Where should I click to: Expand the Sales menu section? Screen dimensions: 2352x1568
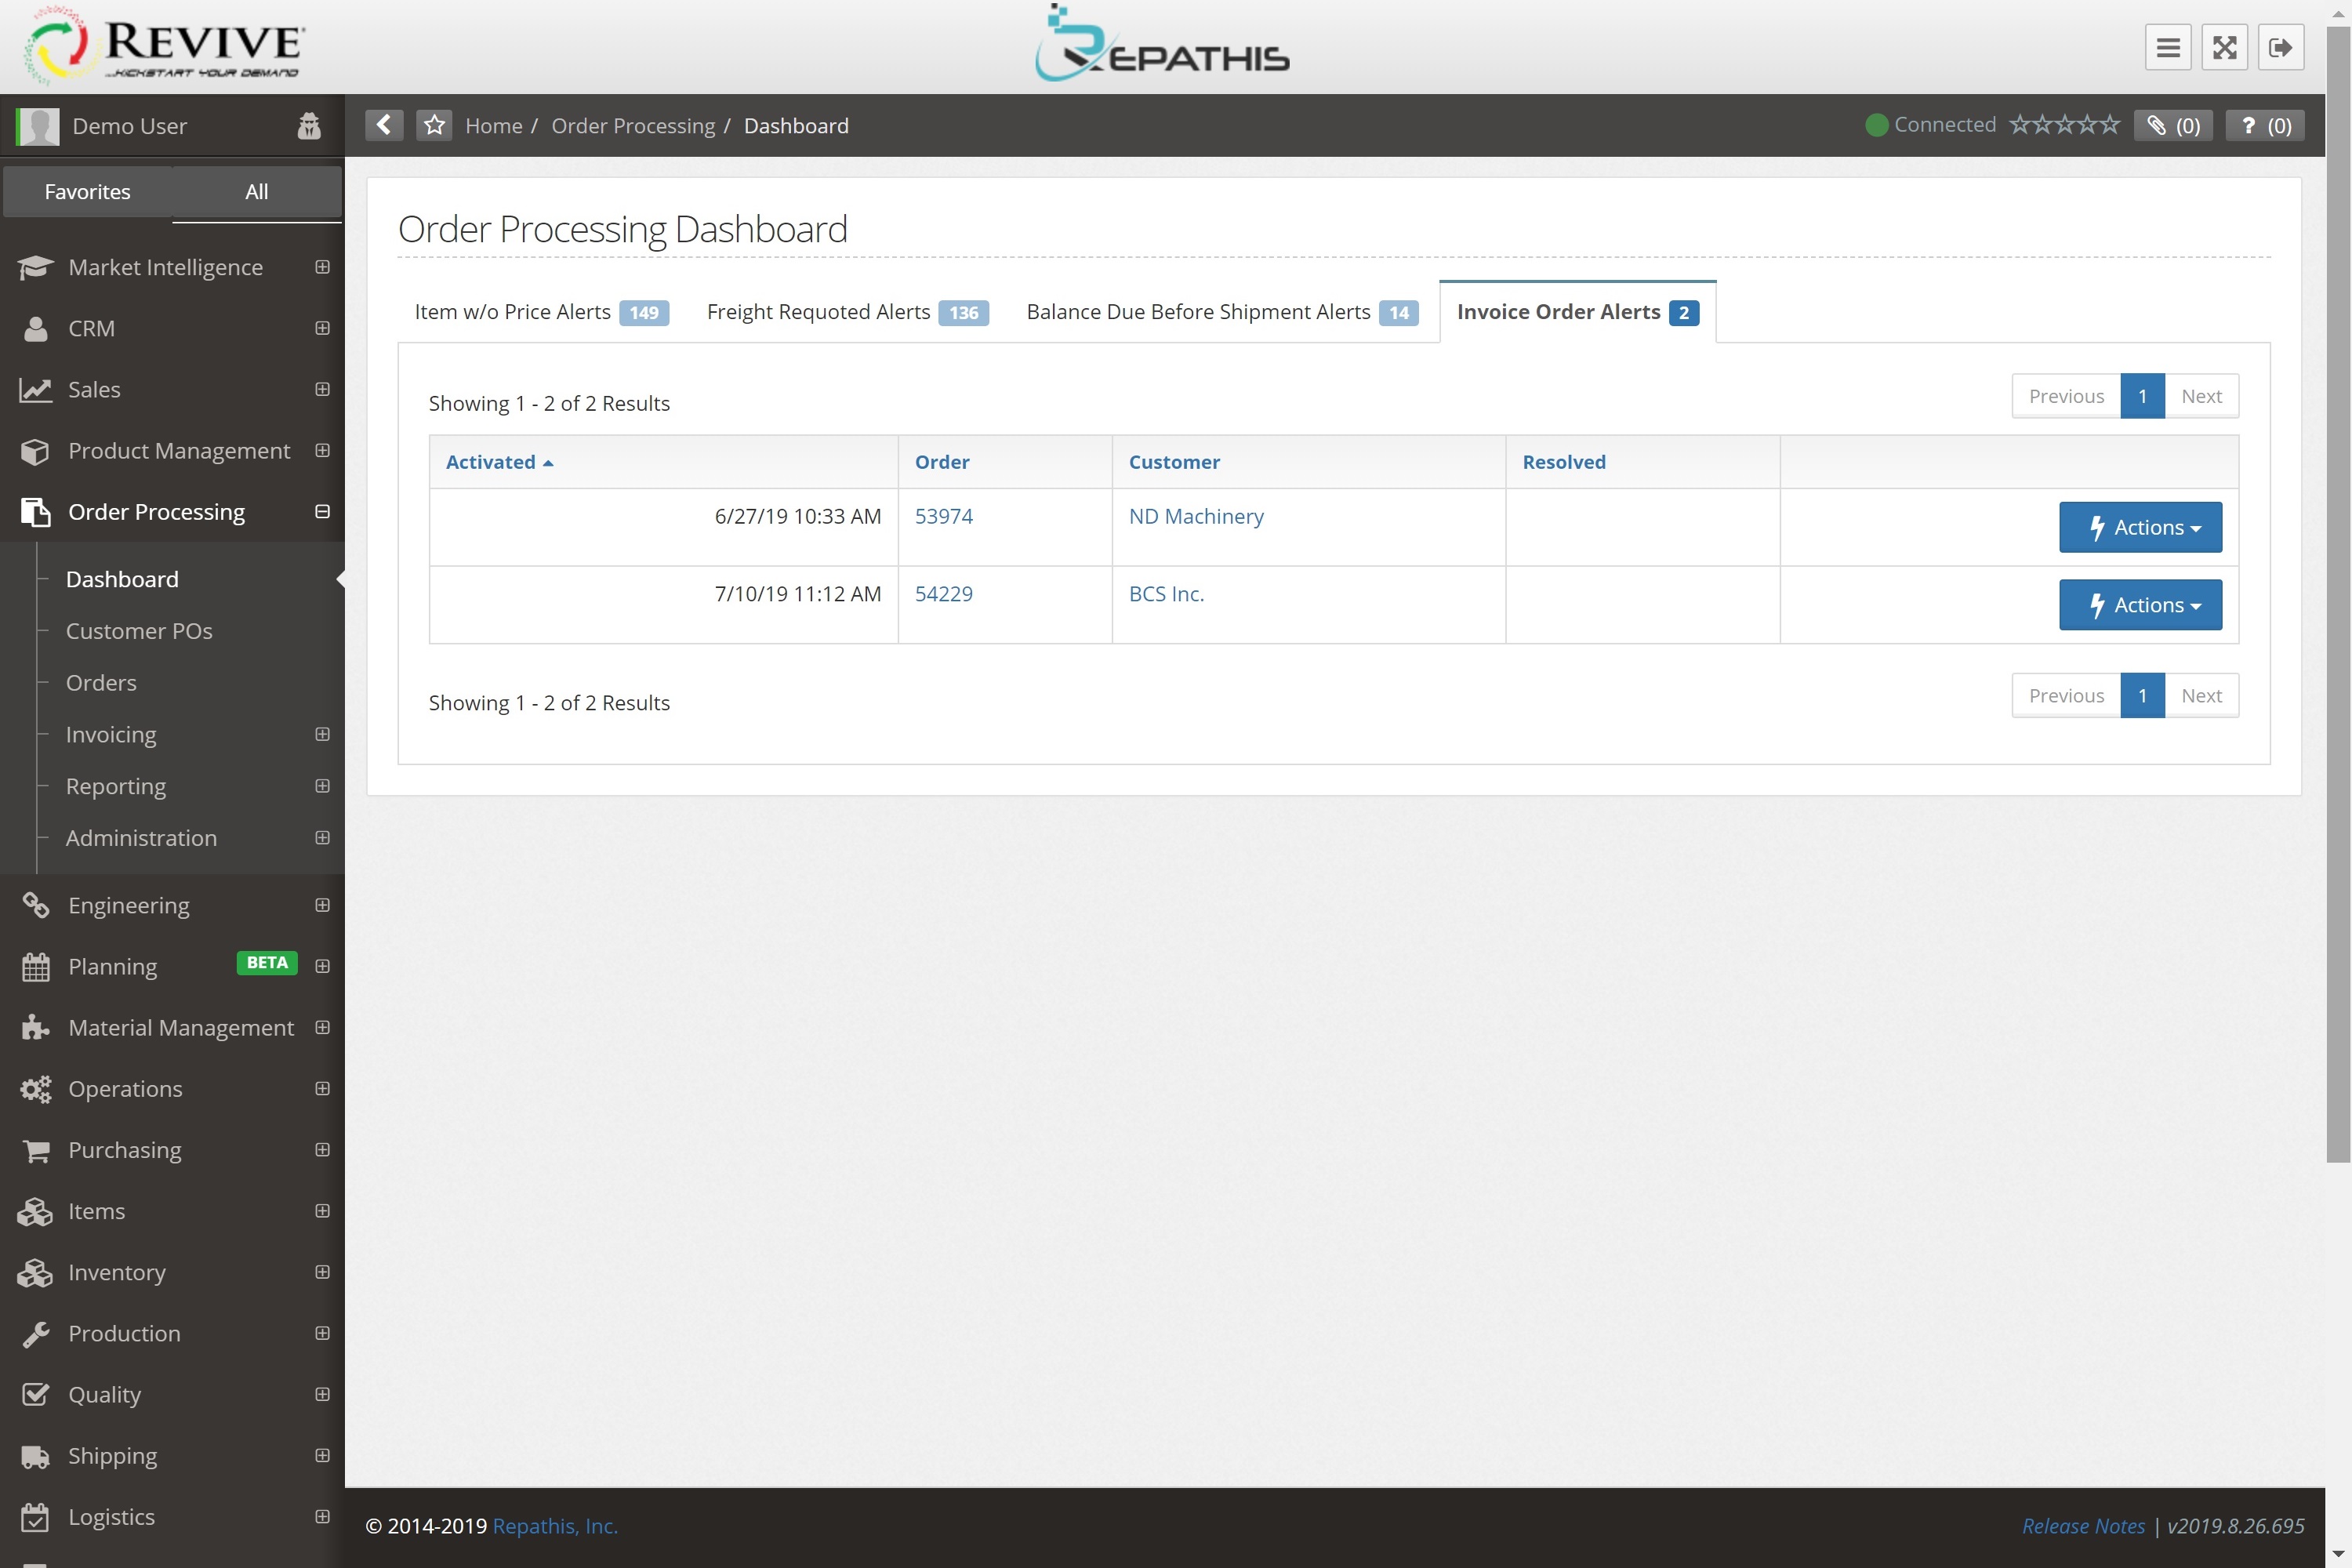pos(322,389)
